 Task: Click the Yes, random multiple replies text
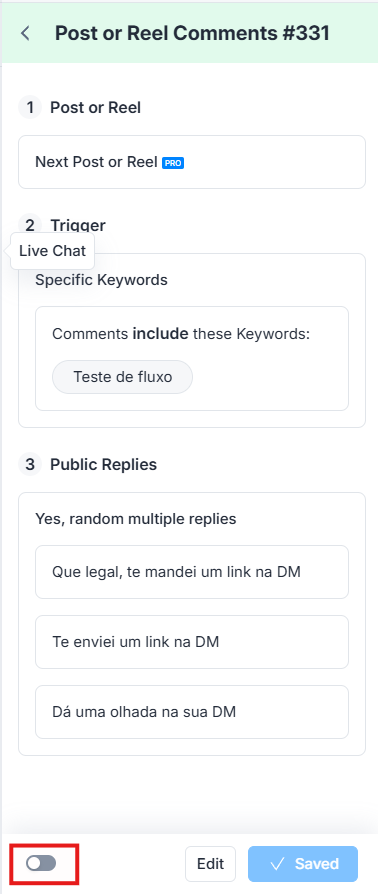pyautogui.click(x=136, y=519)
